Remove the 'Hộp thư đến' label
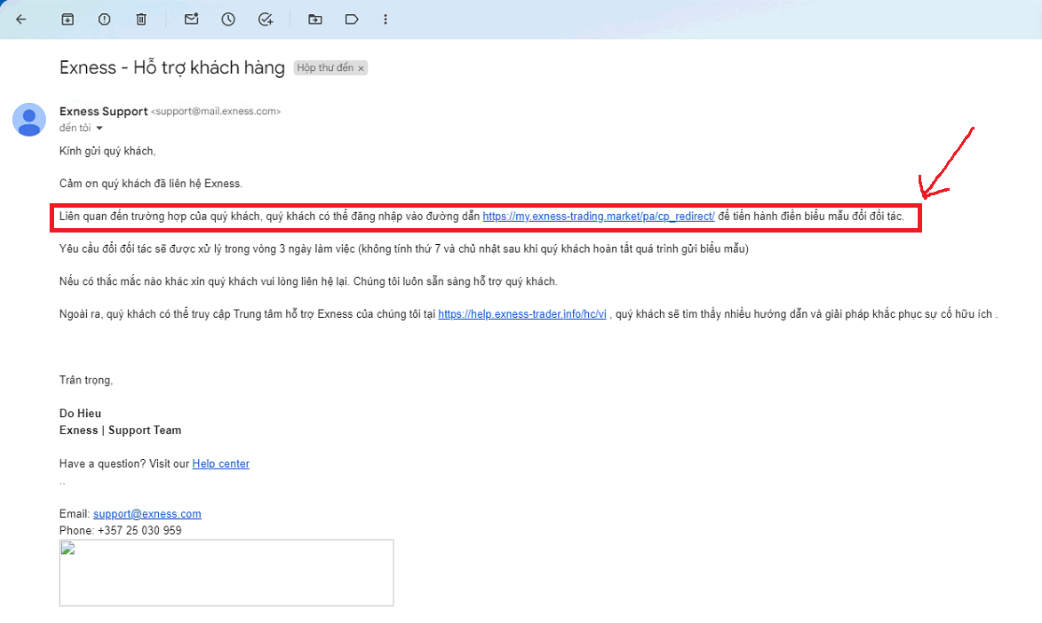This screenshot has width=1042, height=623. click(361, 68)
